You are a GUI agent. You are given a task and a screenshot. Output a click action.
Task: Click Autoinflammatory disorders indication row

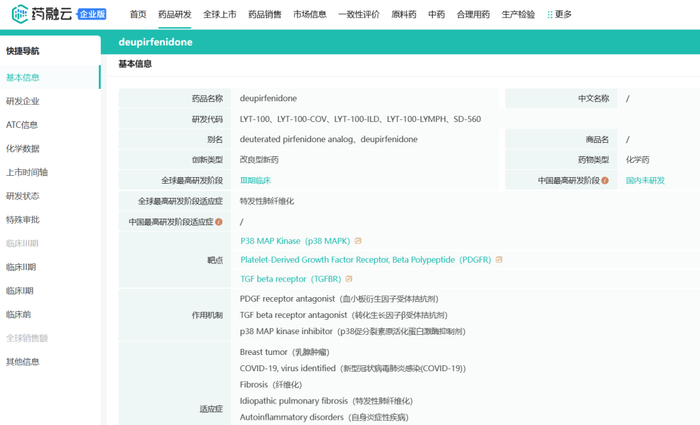pyautogui.click(x=324, y=417)
